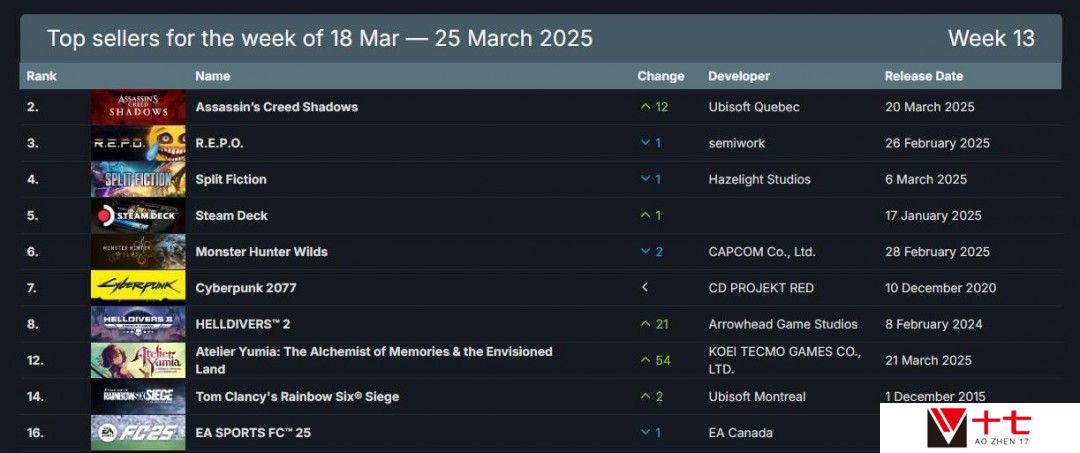Click Monster Hunter Wilds' down 2 indicator
This screenshot has height=453, width=1080.
[652, 251]
